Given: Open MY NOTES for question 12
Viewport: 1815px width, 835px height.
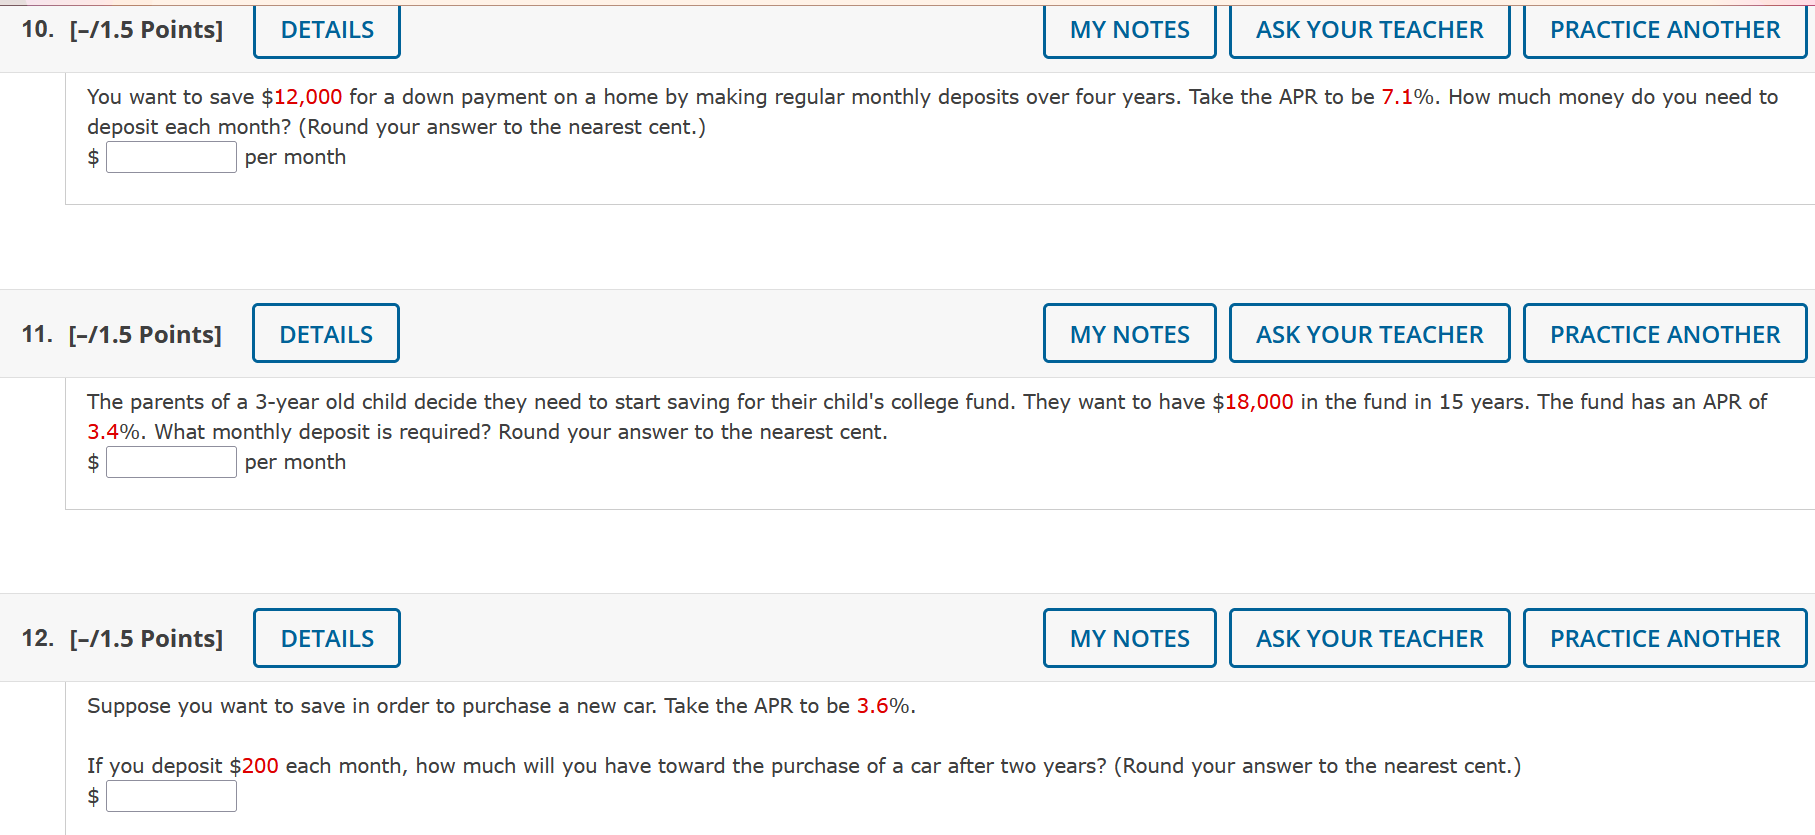Looking at the screenshot, I should [x=1129, y=637].
